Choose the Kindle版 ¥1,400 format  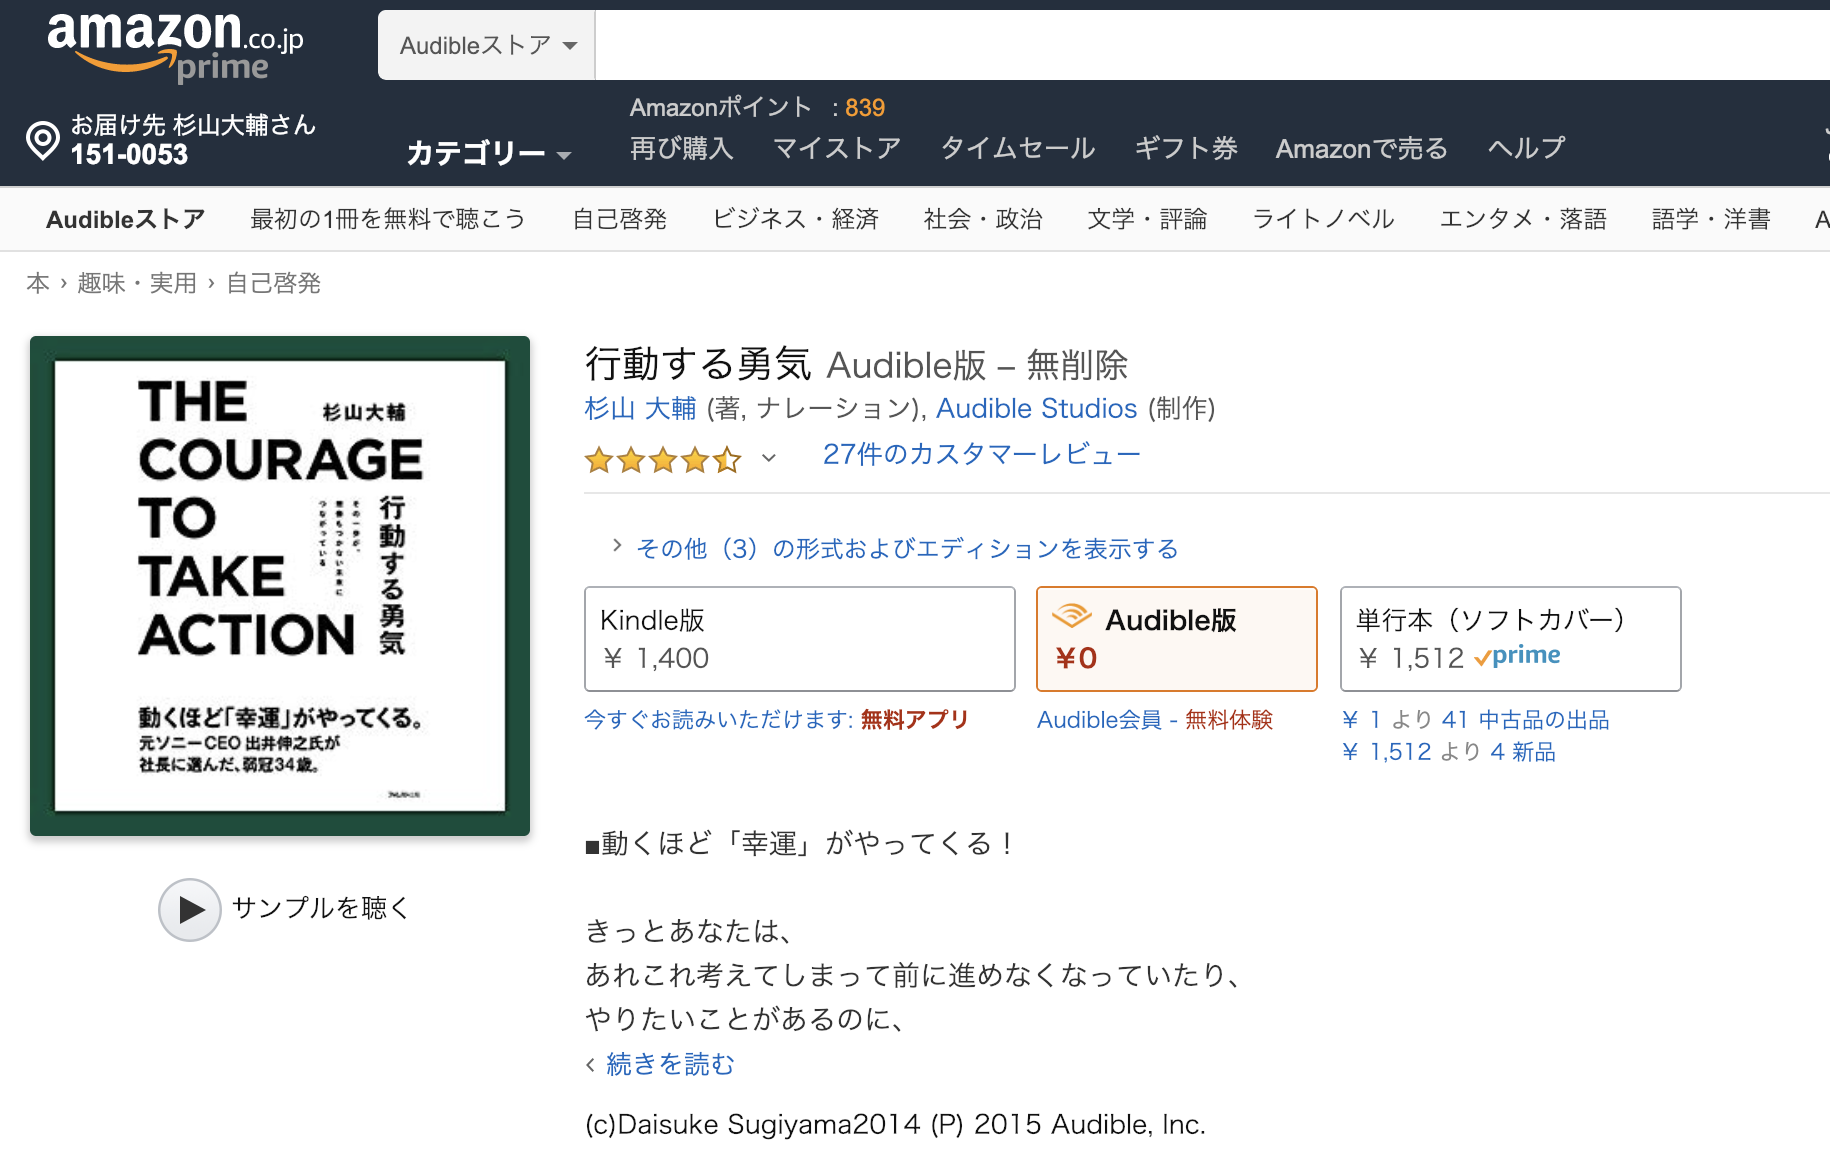(799, 639)
